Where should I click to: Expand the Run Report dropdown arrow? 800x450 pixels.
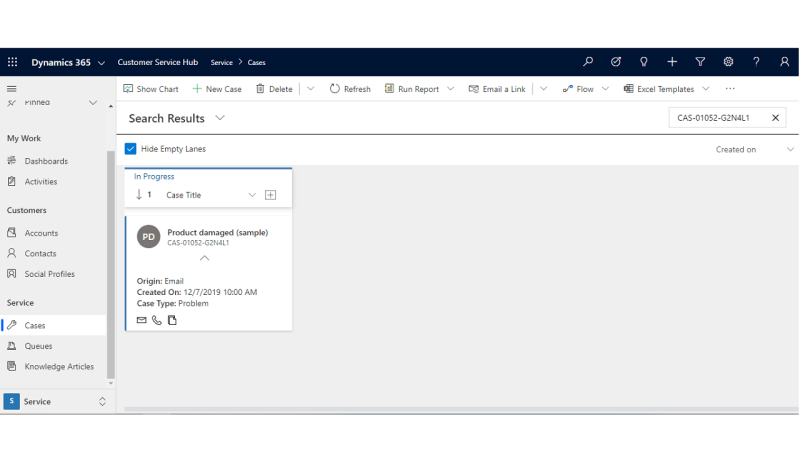point(450,89)
